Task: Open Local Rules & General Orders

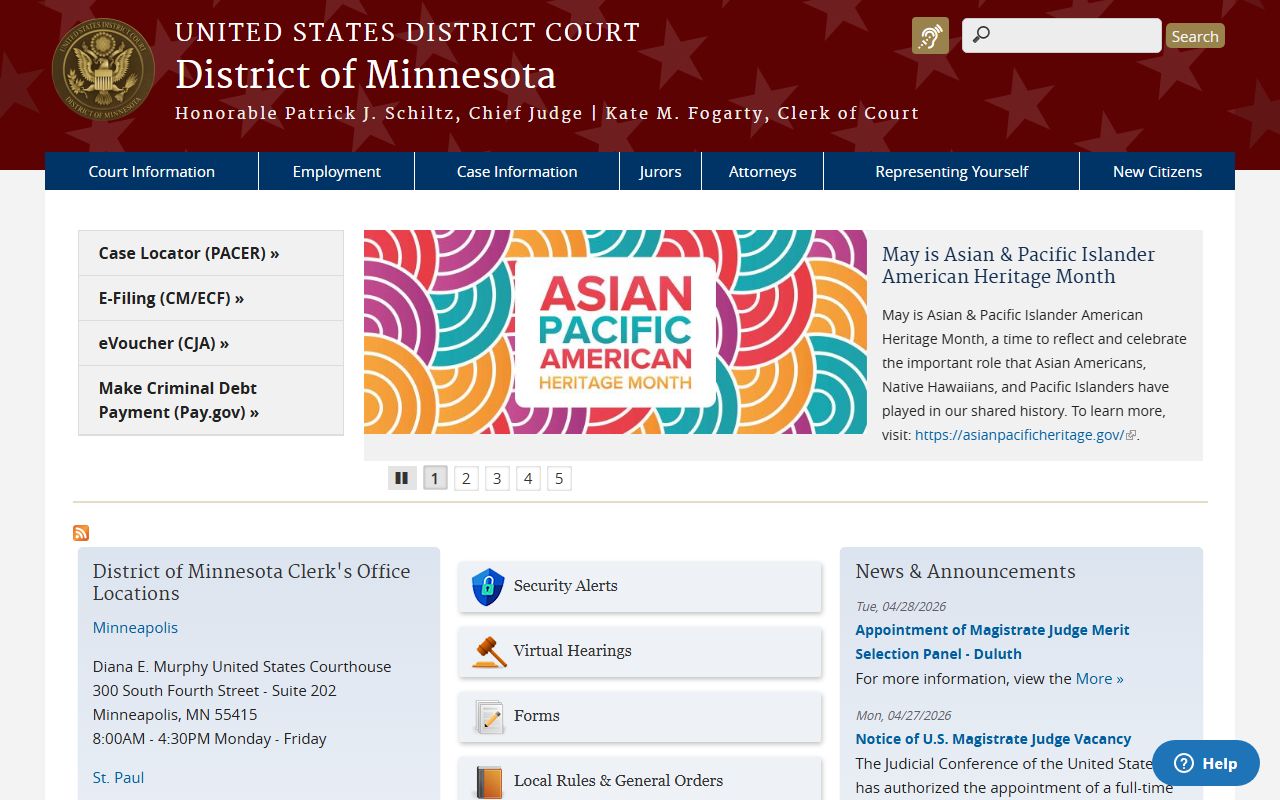Action: (640, 780)
